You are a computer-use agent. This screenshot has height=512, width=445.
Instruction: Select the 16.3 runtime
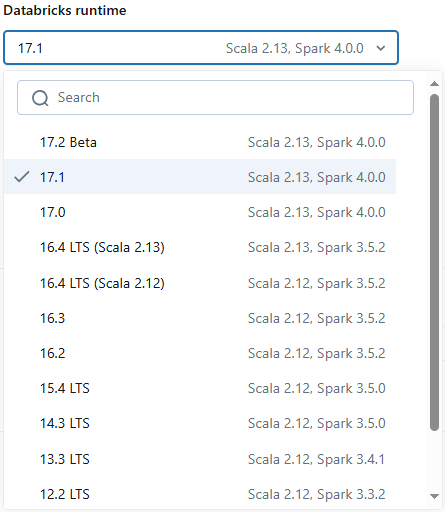point(200,318)
